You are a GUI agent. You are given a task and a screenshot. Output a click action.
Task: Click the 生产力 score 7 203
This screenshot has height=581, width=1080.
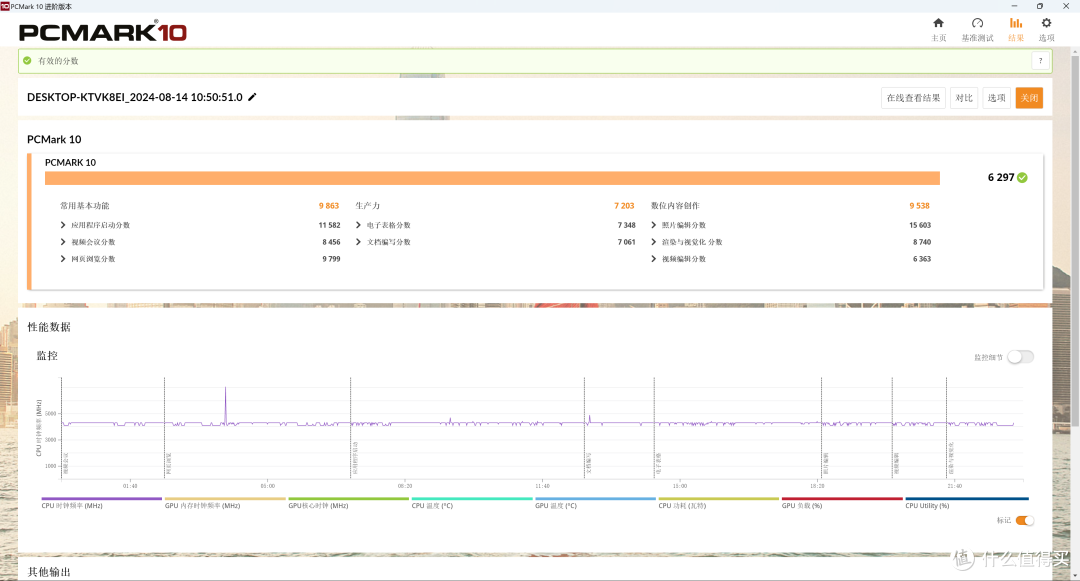(624, 206)
